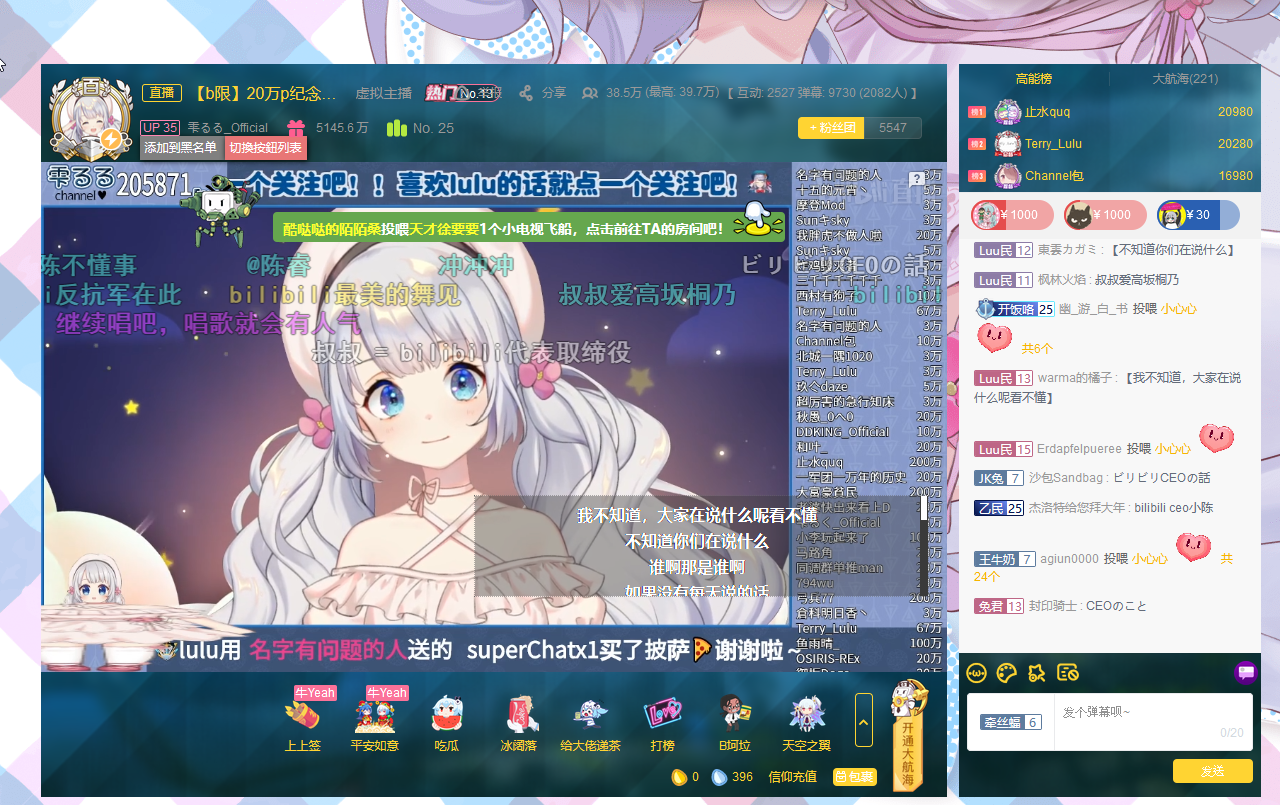Focus the 发个弹幕呗 chat input

tap(1153, 722)
